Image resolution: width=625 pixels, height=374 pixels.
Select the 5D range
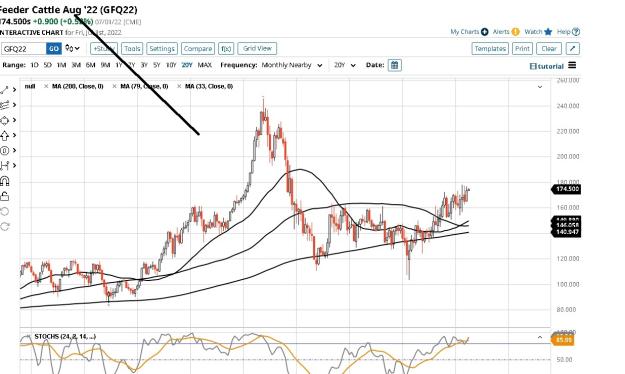(47, 65)
